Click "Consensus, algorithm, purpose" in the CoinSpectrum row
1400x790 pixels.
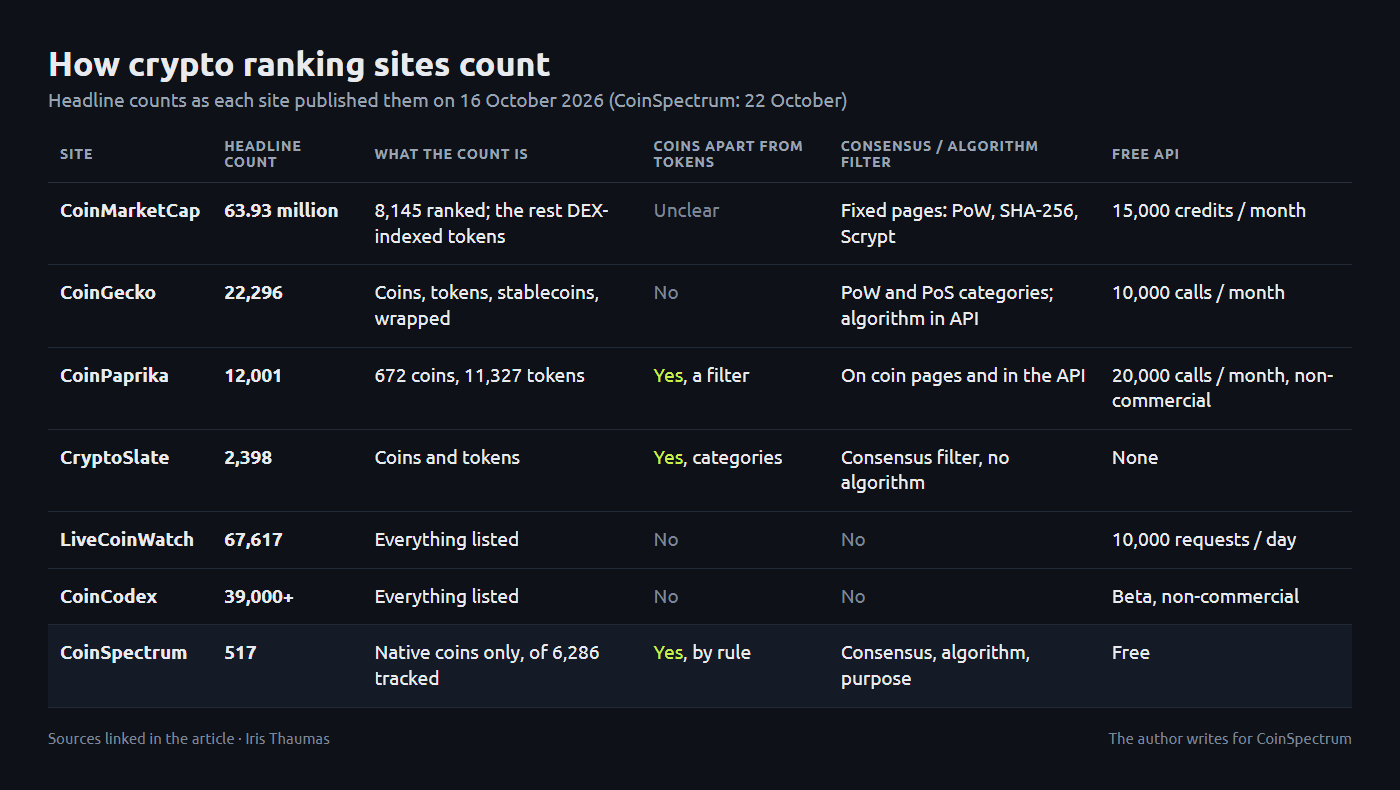tap(935, 666)
